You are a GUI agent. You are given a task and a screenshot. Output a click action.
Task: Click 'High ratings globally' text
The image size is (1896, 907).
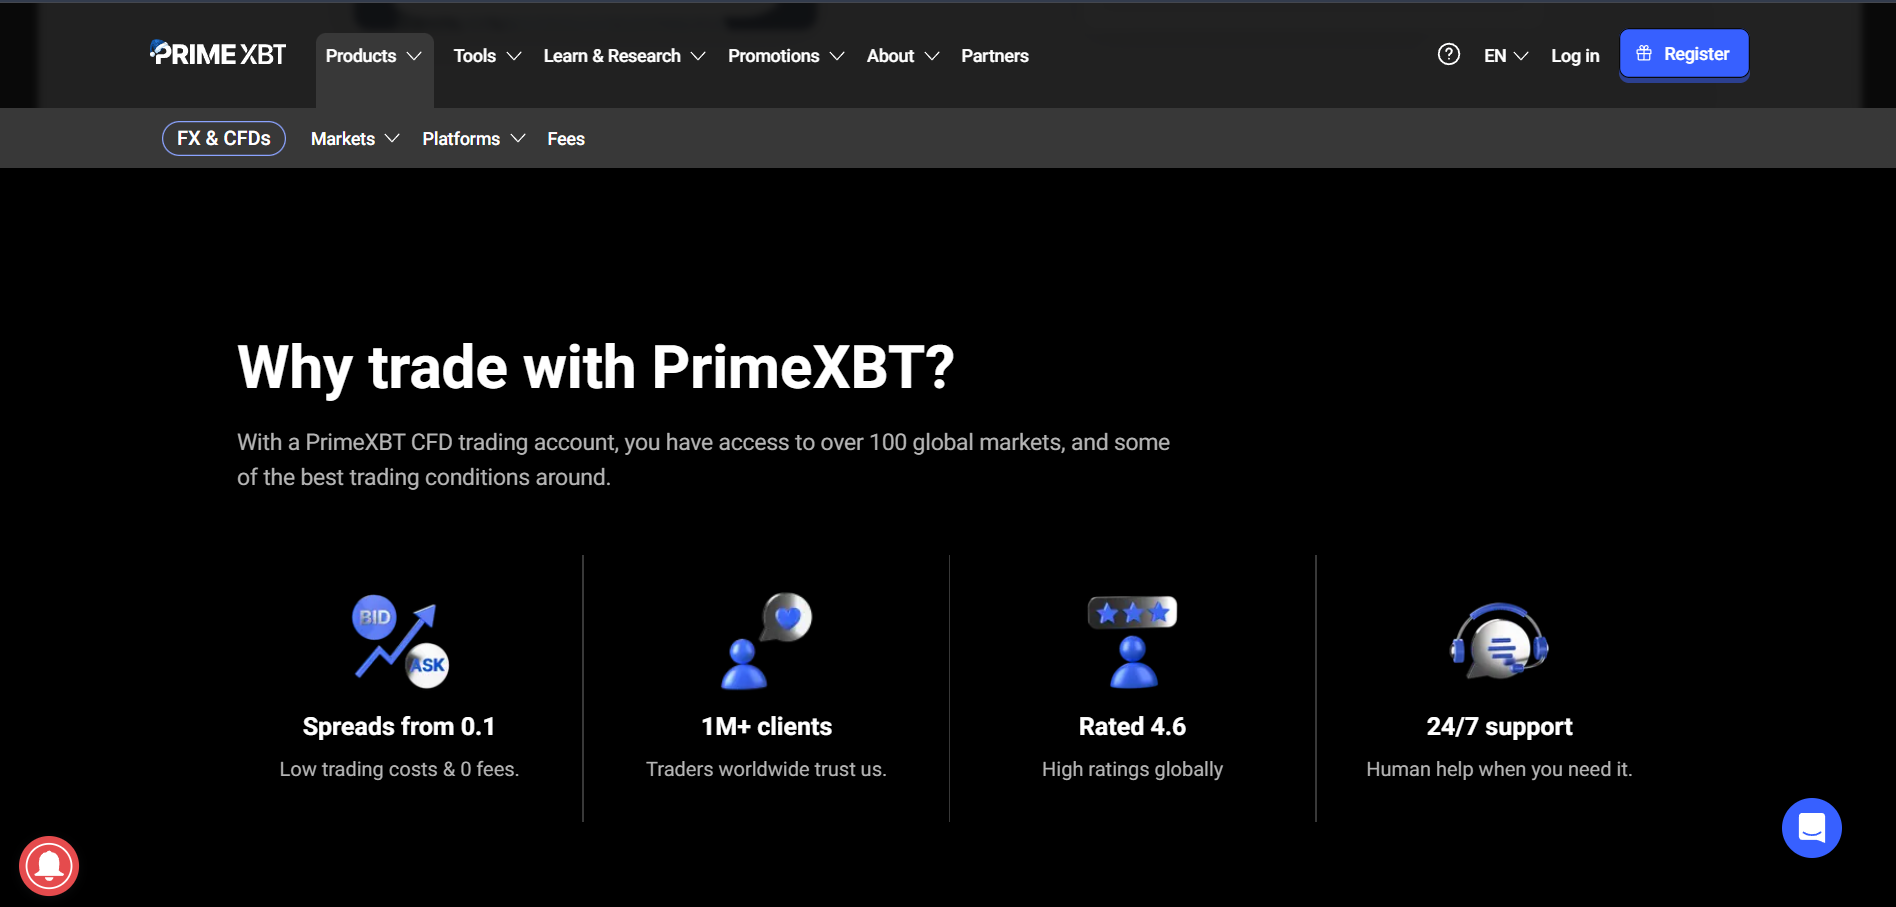pyautogui.click(x=1132, y=769)
